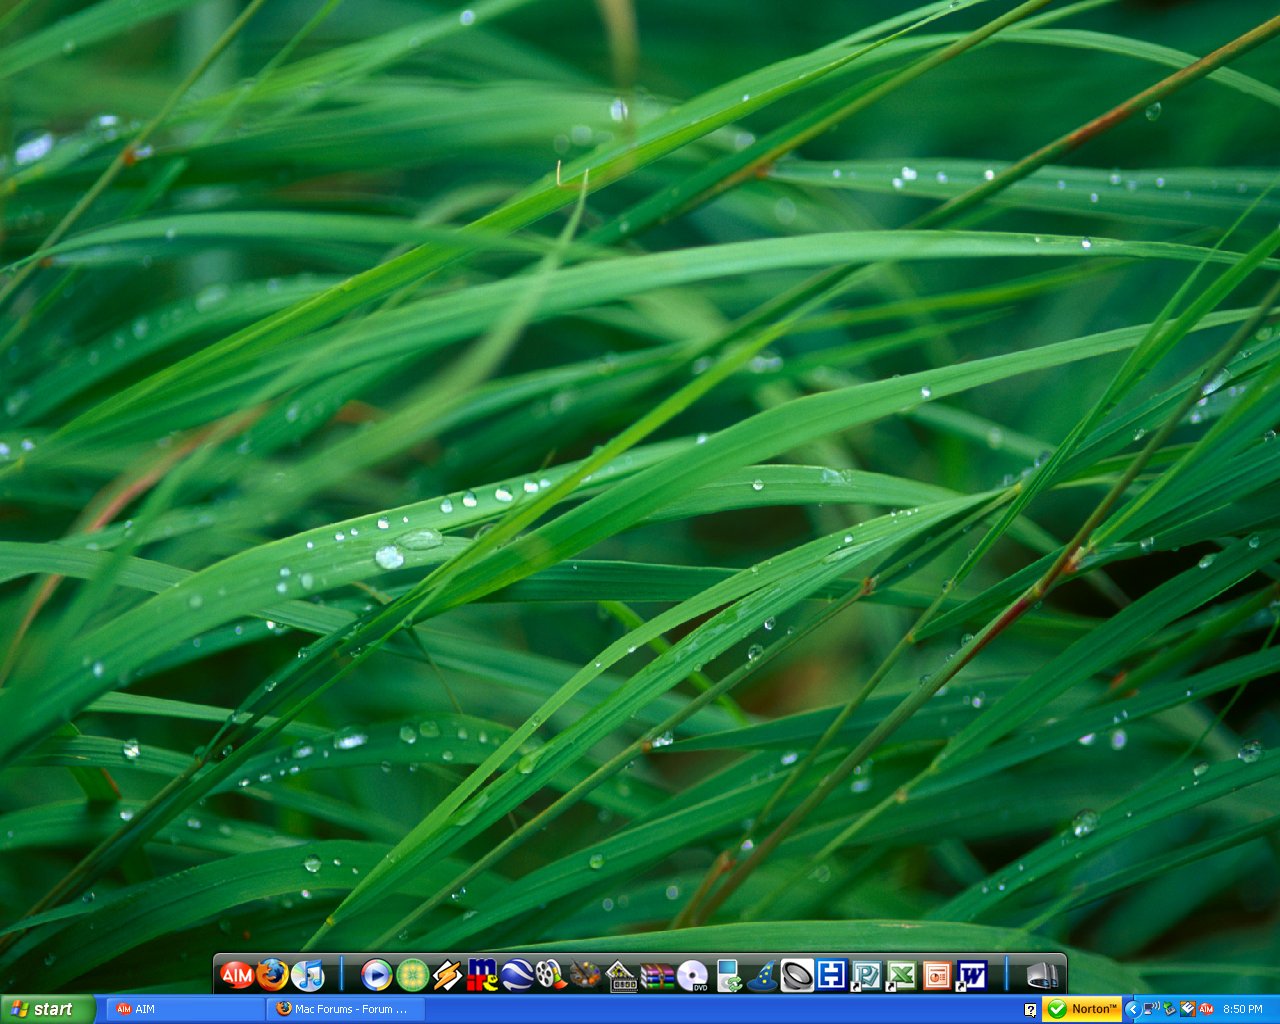The image size is (1280, 1024).
Task: Launch Microsoft Word from the dock
Action: point(971,974)
